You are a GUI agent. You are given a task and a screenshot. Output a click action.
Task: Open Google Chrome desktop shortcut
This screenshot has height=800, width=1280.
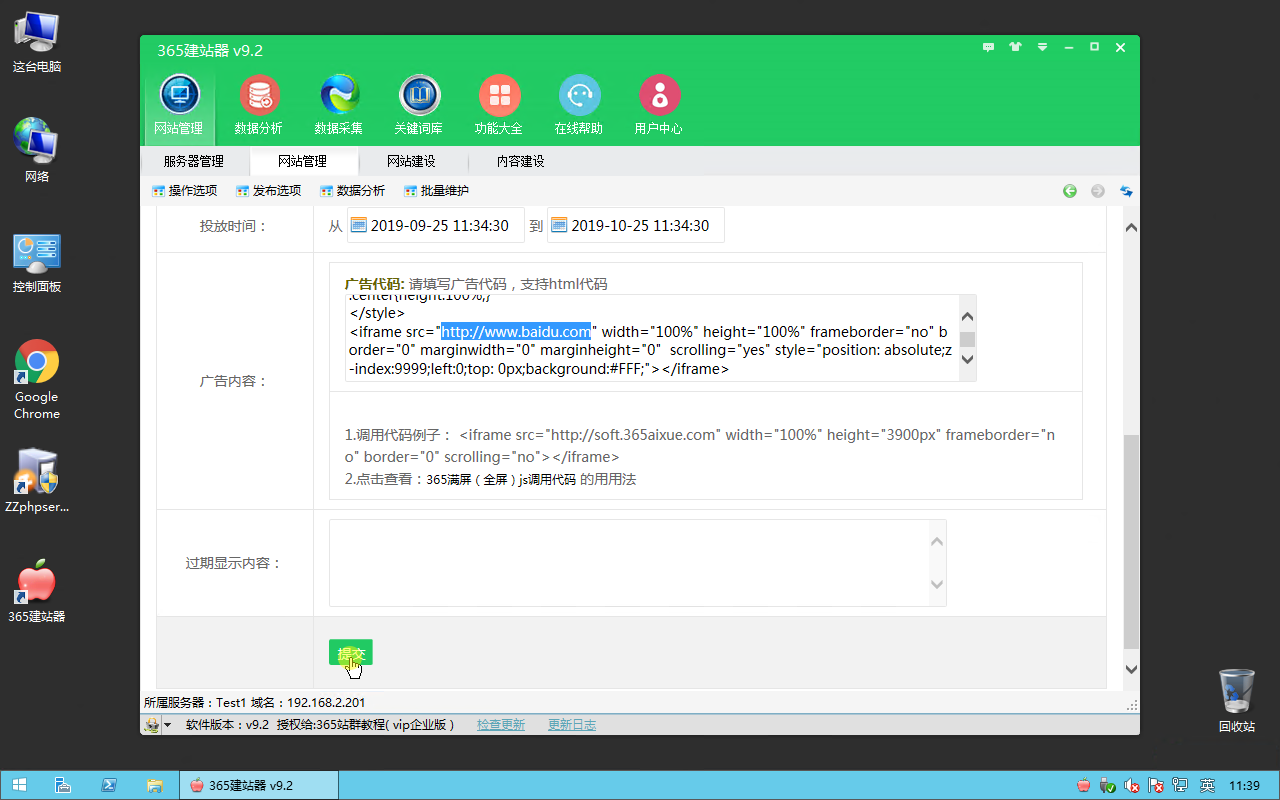(37, 379)
